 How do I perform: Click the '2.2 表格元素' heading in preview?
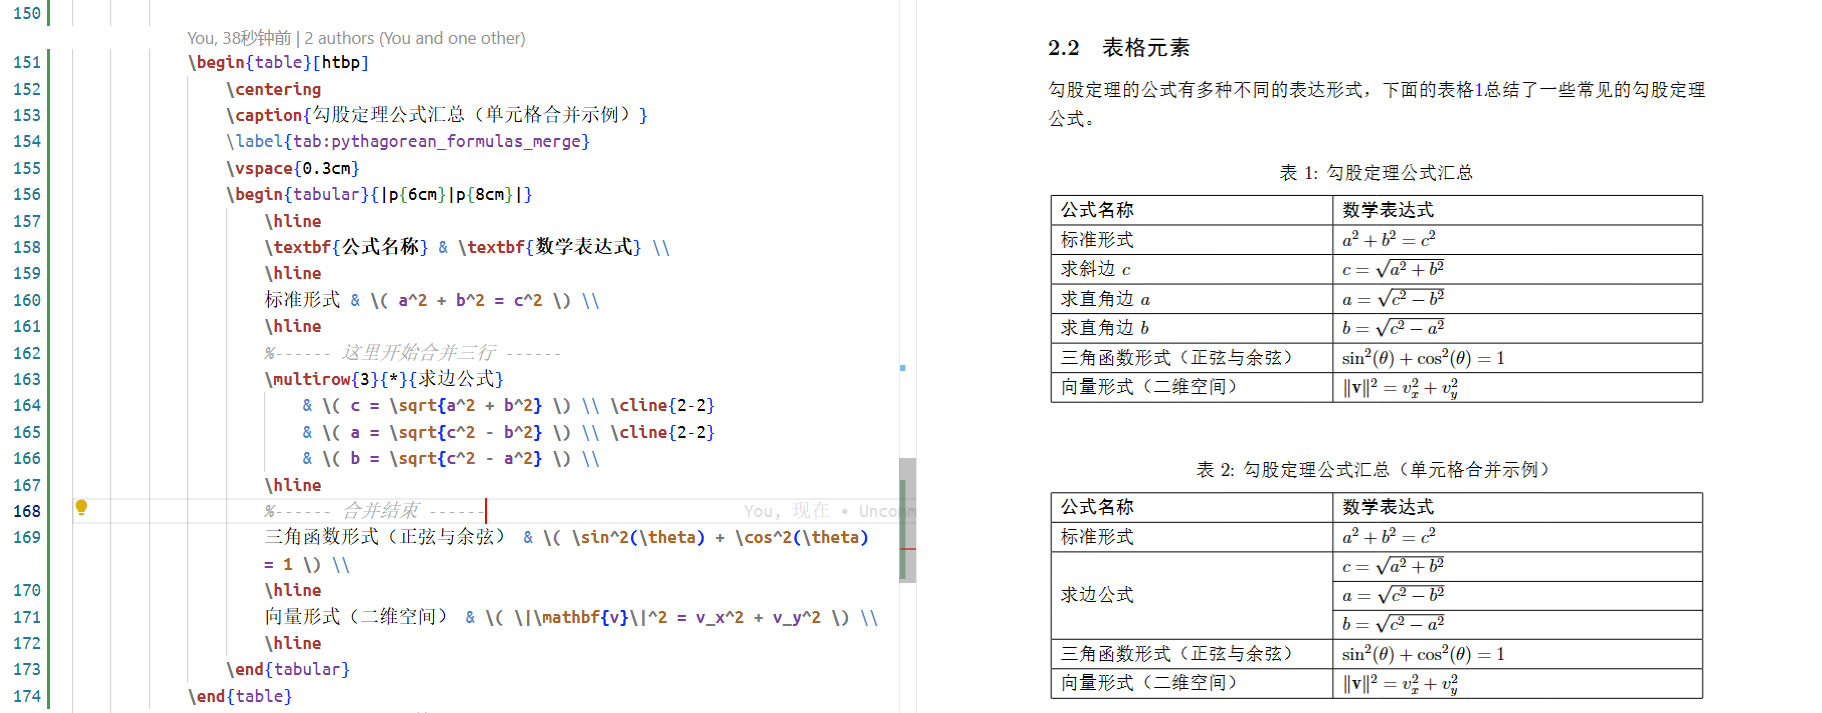click(x=1118, y=48)
